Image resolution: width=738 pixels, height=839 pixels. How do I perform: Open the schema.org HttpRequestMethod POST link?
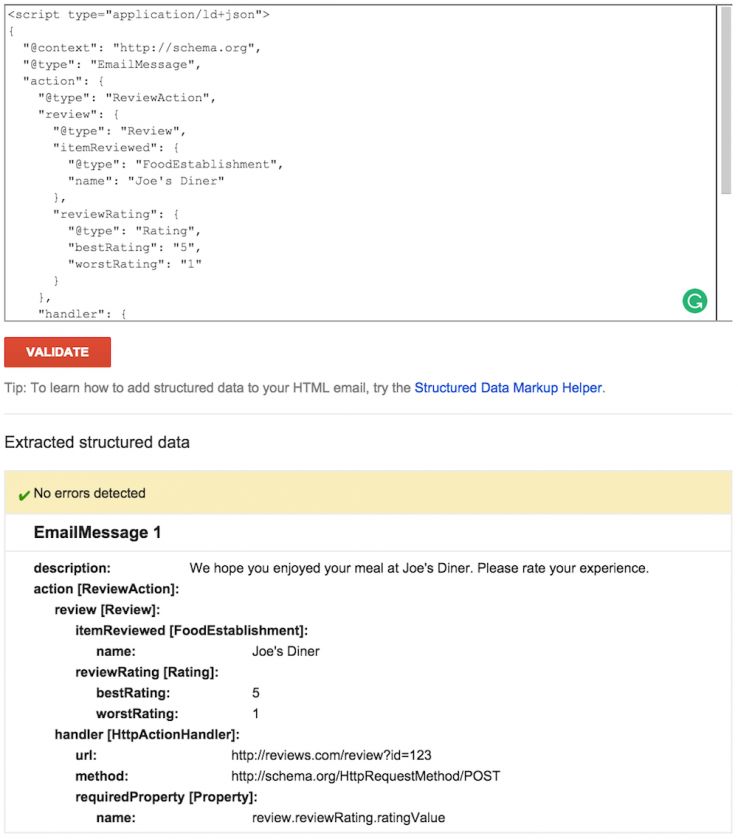tap(366, 775)
